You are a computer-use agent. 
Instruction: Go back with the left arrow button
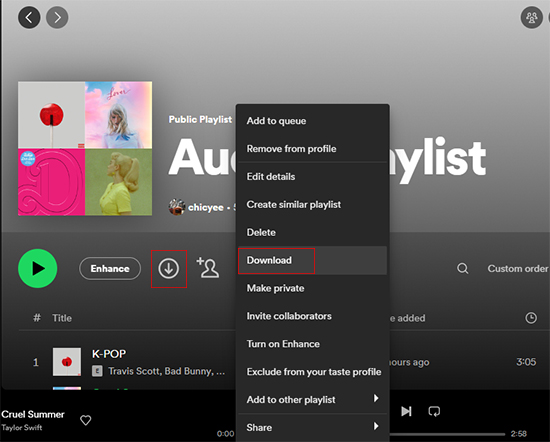pyautogui.click(x=29, y=17)
